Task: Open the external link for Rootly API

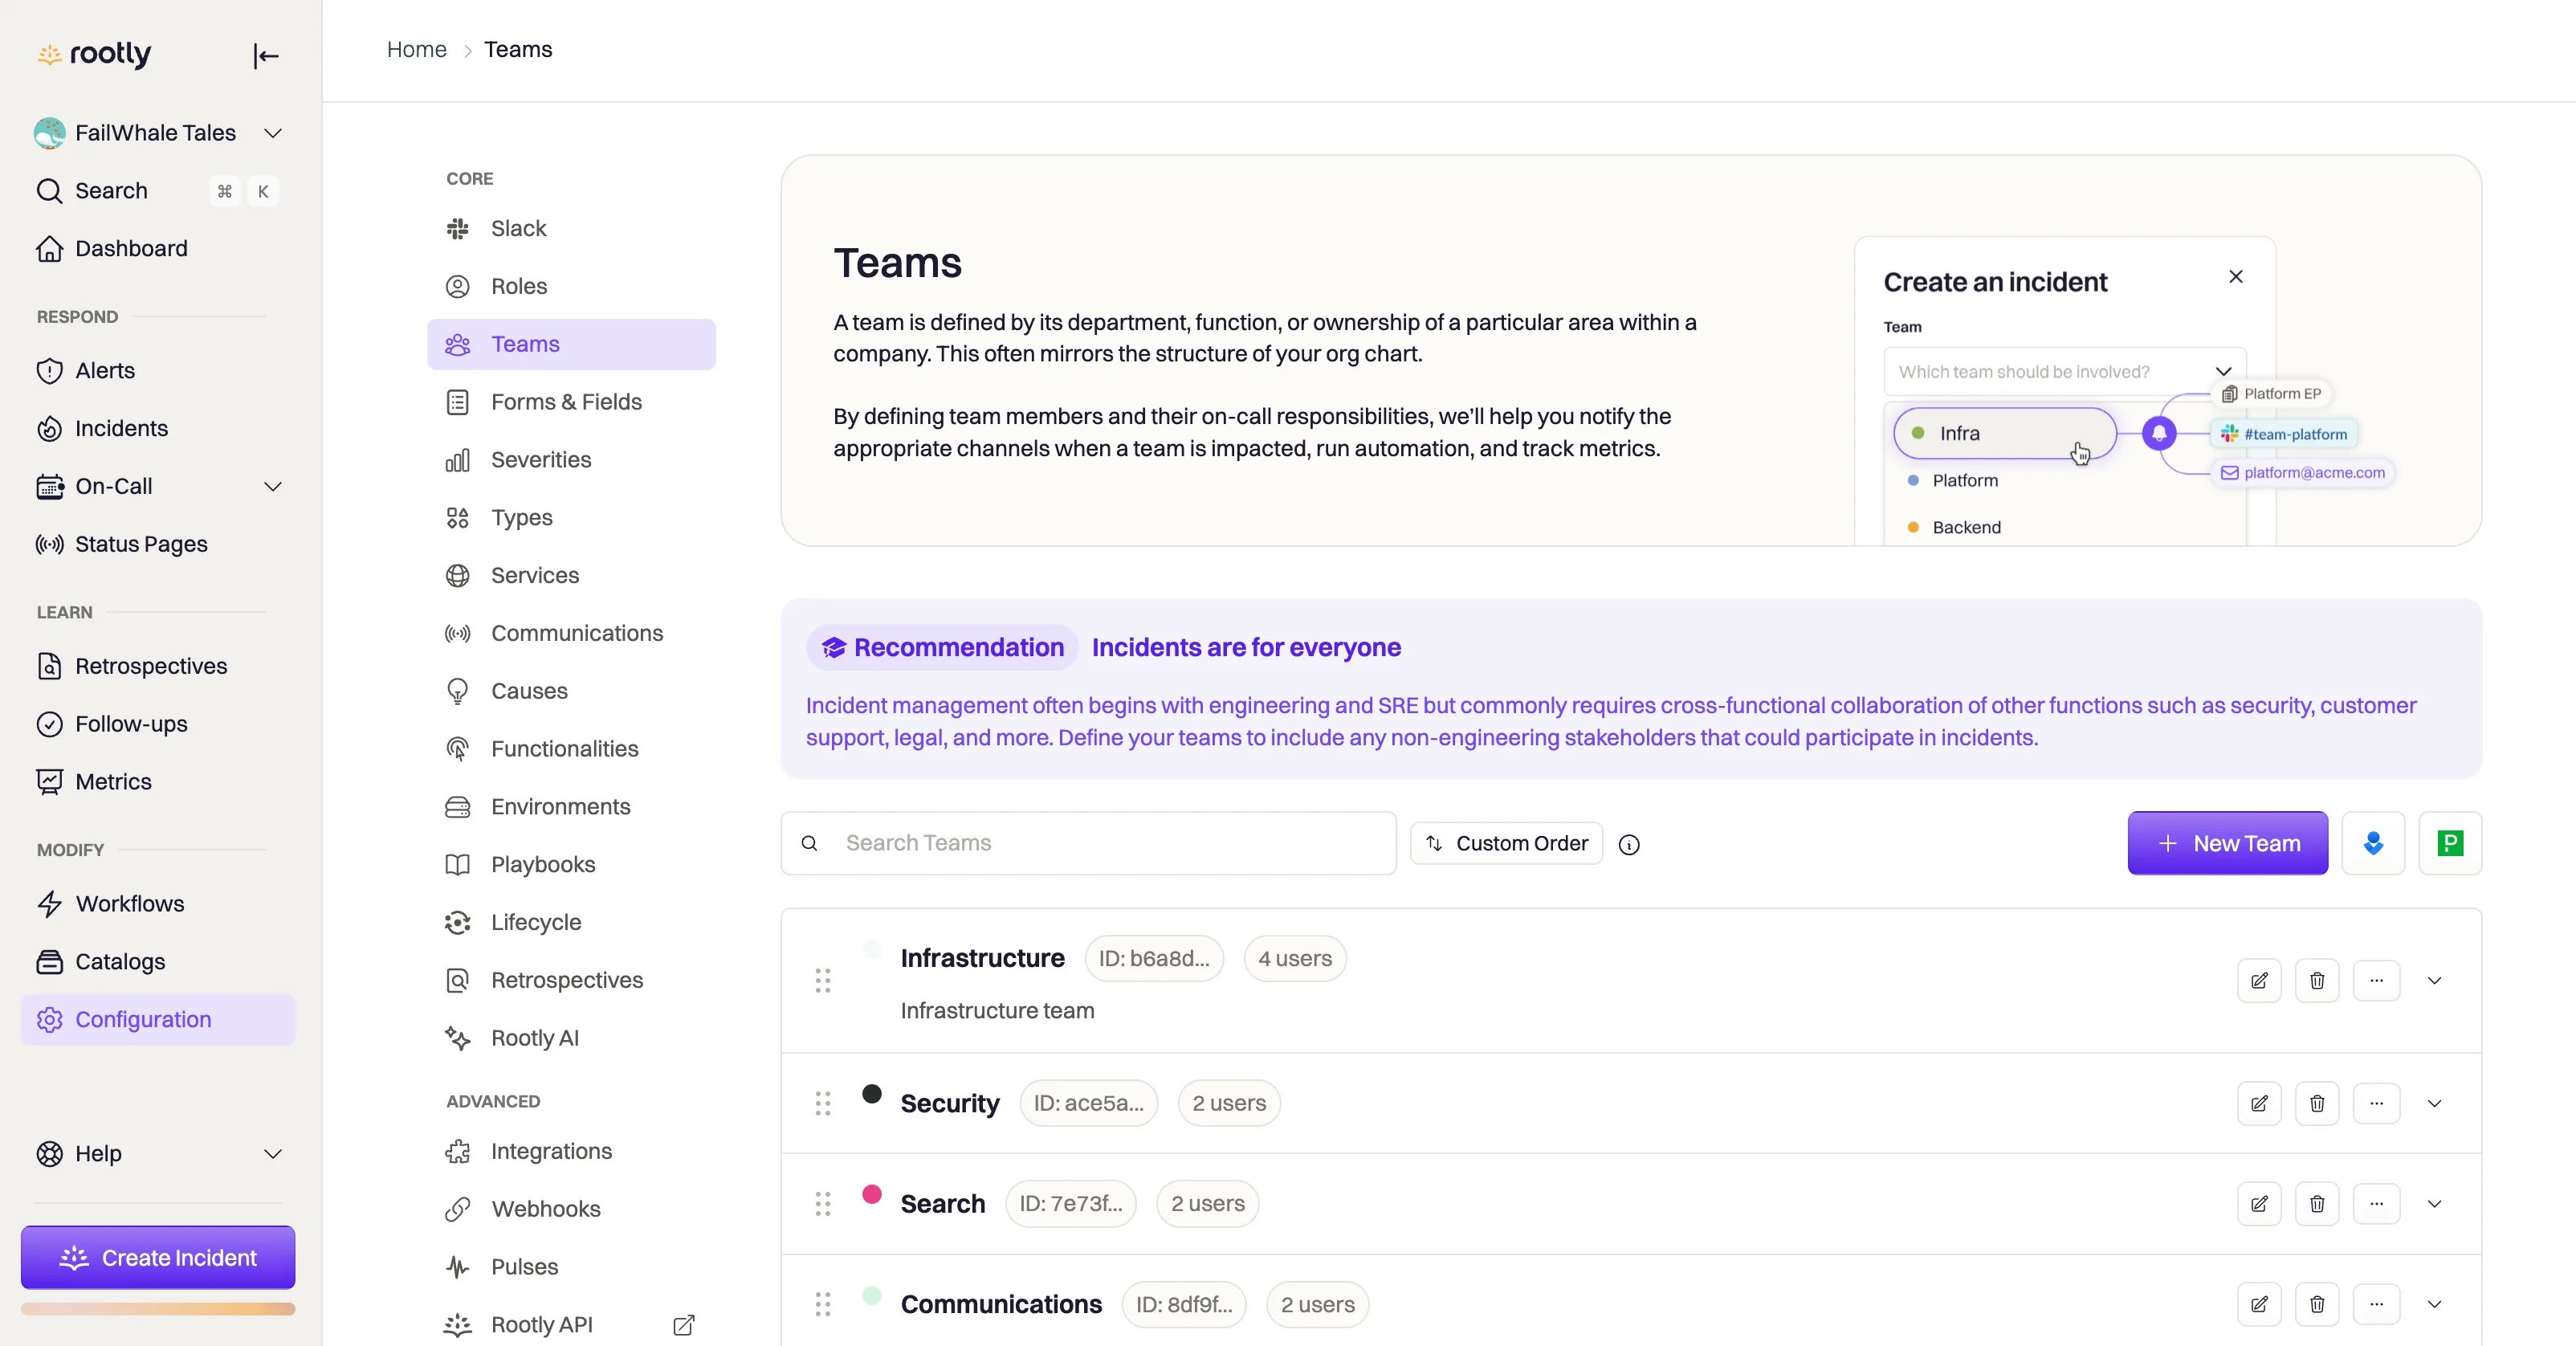Action: click(x=684, y=1324)
